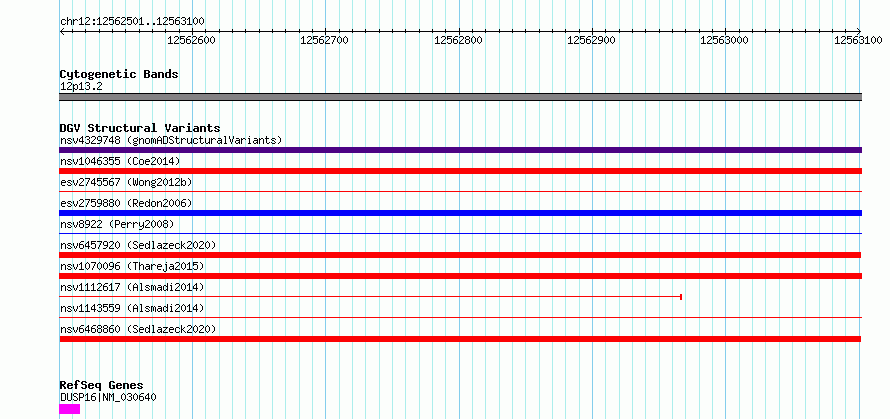890x419 pixels.
Task: Click the 12562800 ruler tick label
Action: (x=459, y=40)
